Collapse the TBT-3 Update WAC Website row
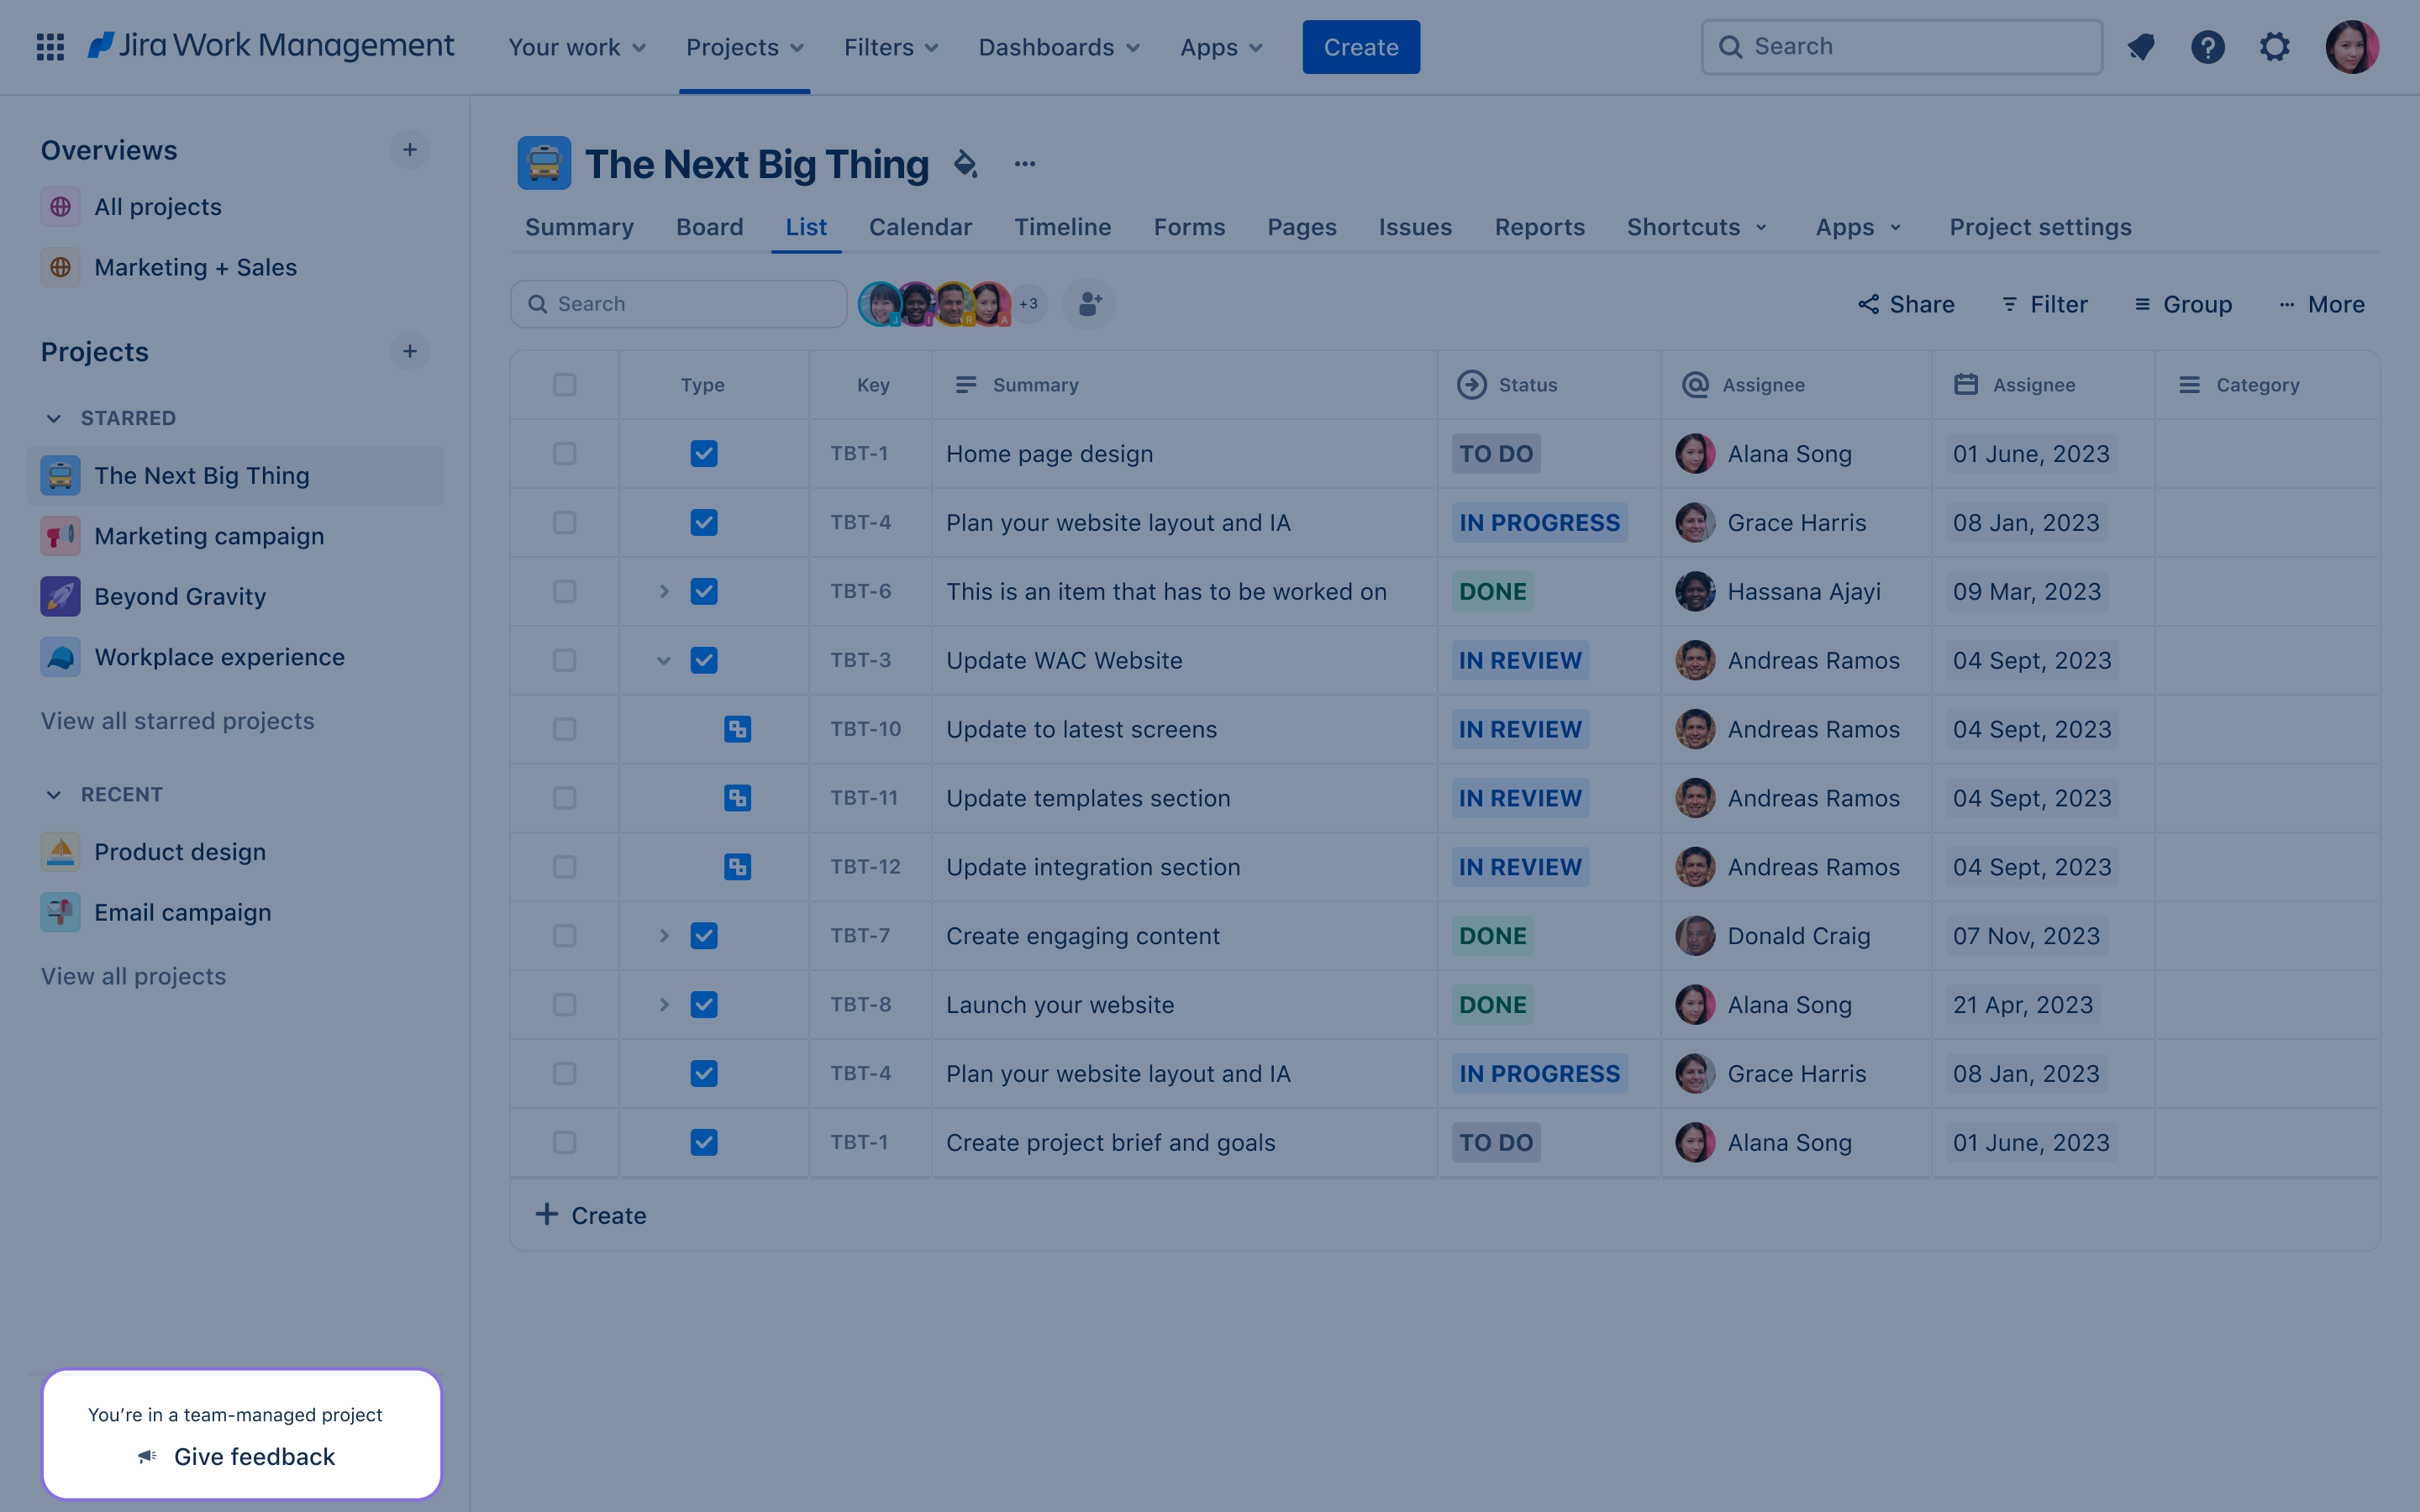 tap(662, 660)
